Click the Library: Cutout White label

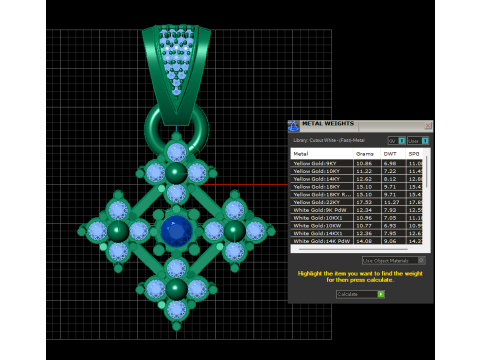329,140
